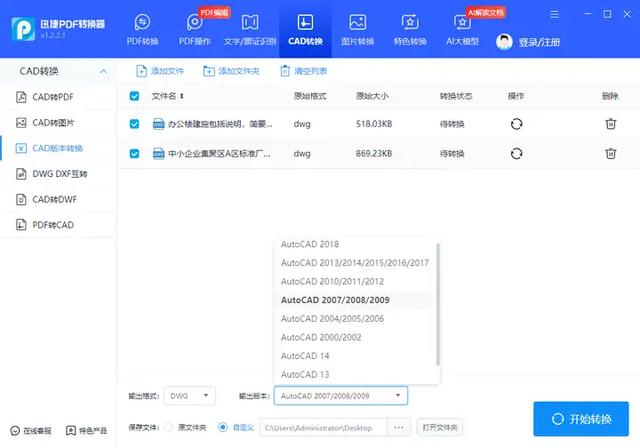Click the browse ellipsis button
The width and height of the screenshot is (640, 448).
[x=399, y=428]
